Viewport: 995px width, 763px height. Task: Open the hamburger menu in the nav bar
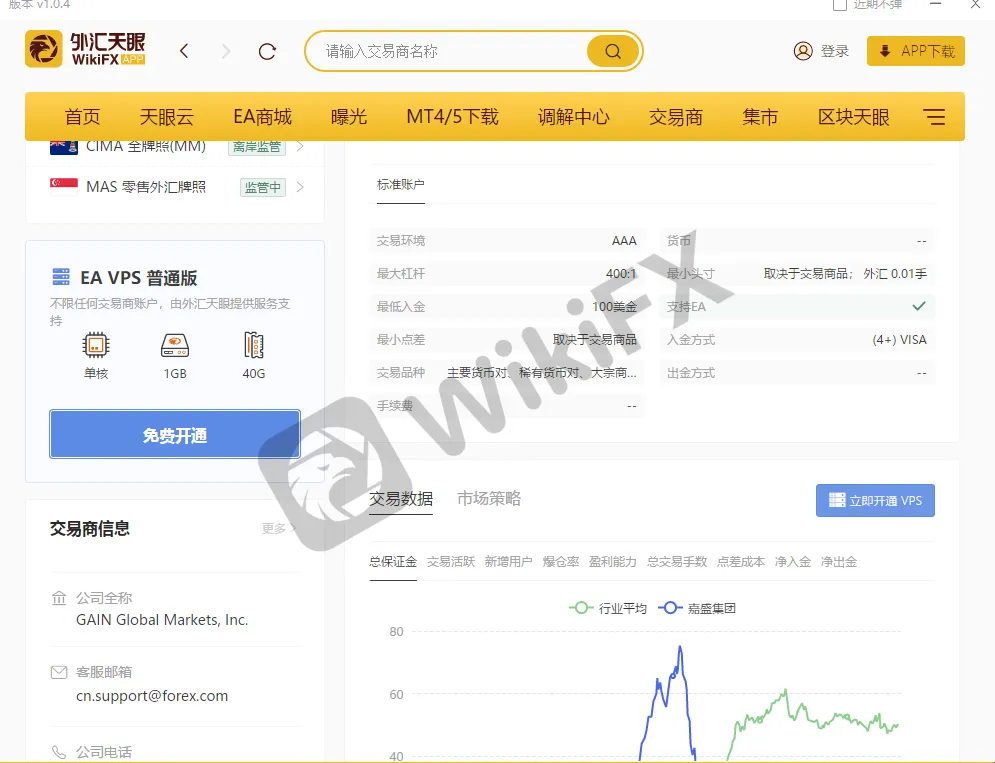[933, 117]
